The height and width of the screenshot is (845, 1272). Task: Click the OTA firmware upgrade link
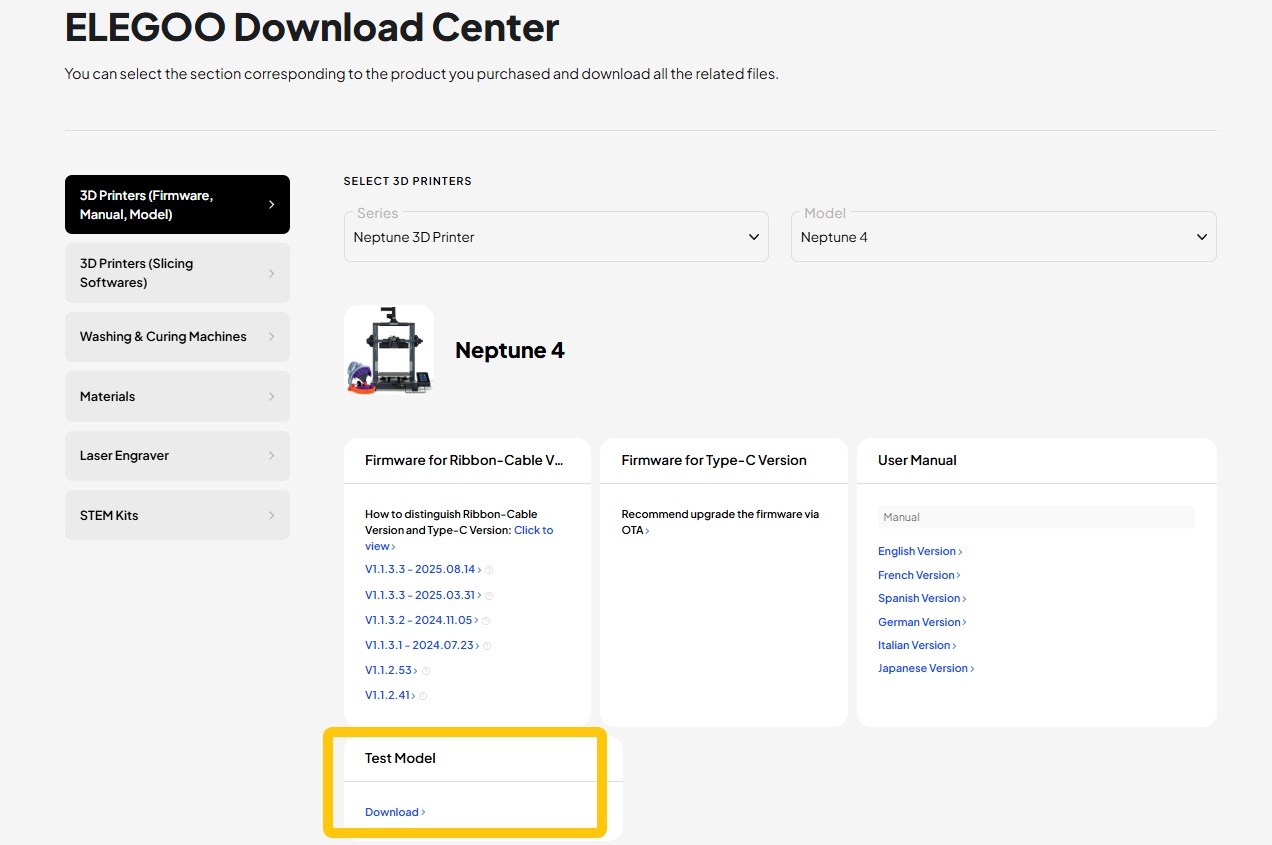point(635,531)
